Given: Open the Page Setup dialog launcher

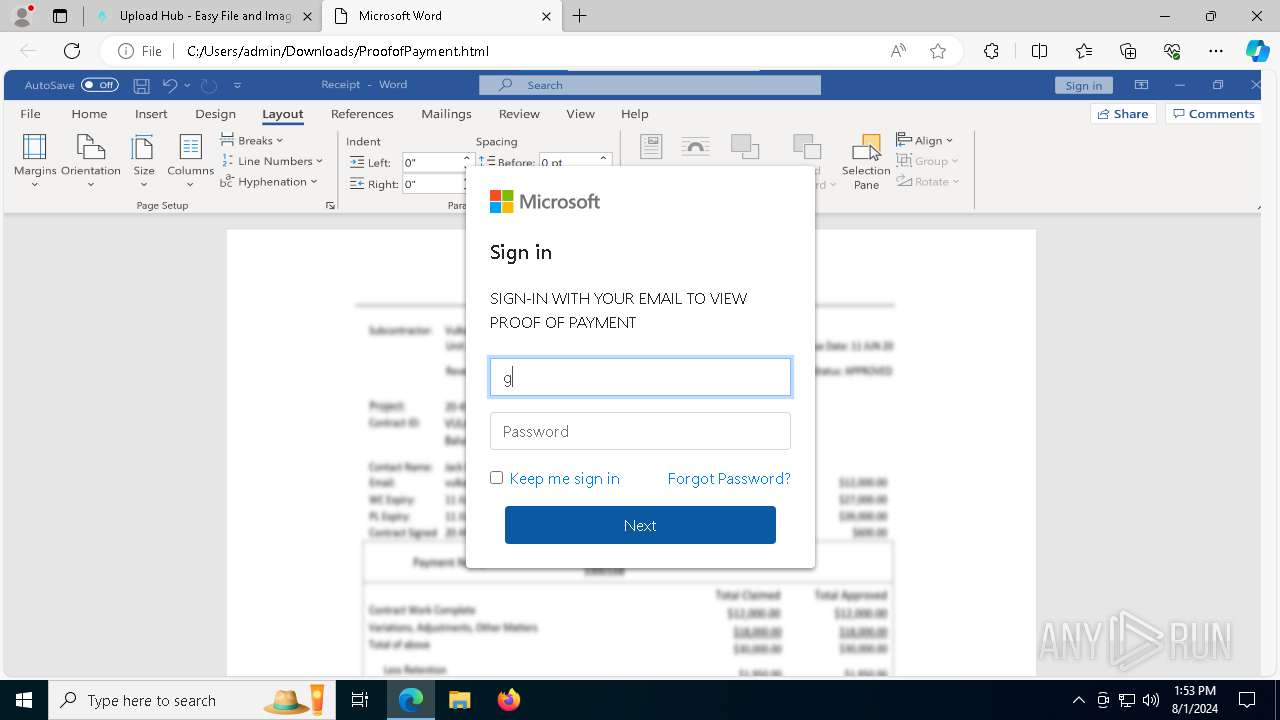Looking at the screenshot, I should [x=330, y=205].
